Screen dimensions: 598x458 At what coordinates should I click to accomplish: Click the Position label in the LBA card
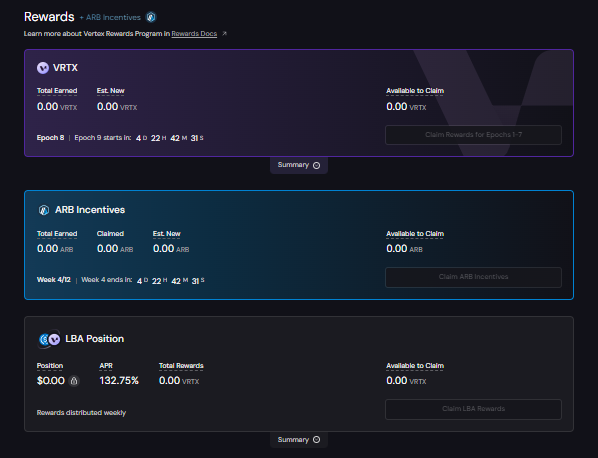coord(50,366)
